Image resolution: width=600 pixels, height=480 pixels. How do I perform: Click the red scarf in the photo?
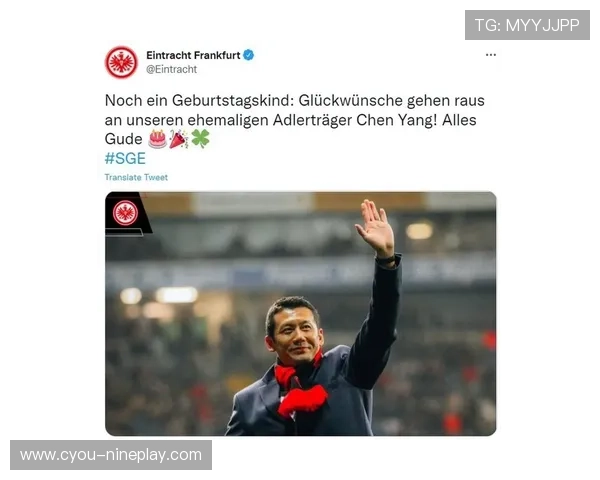click(x=300, y=385)
